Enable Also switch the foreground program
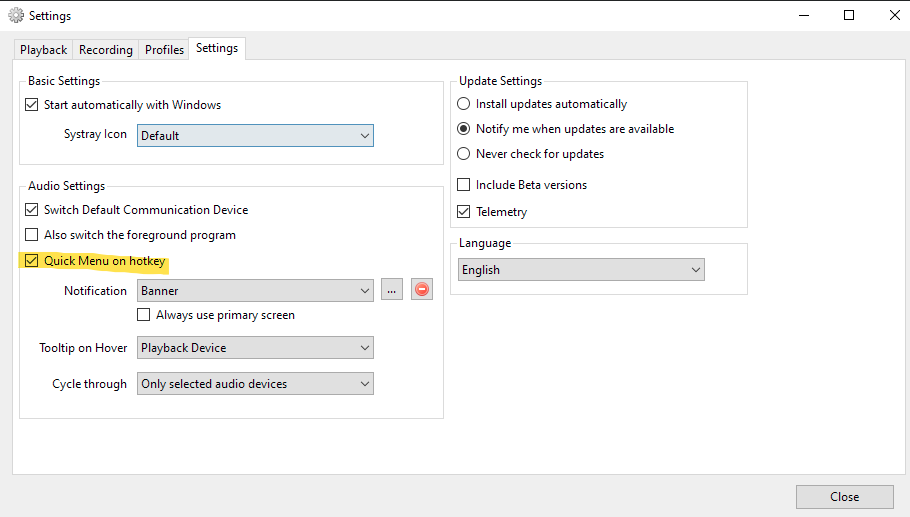This screenshot has width=910, height=517. pos(31,234)
